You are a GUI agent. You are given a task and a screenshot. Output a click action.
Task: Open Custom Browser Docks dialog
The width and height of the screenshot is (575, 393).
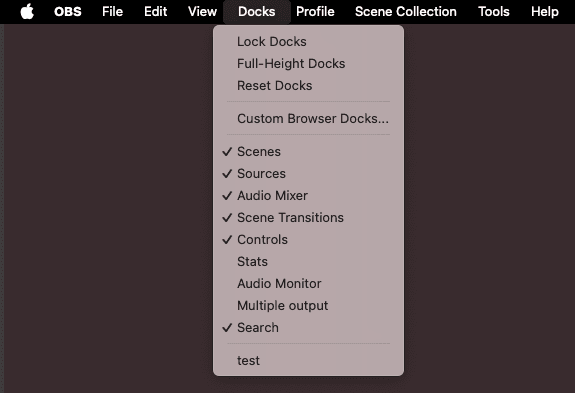click(308, 118)
